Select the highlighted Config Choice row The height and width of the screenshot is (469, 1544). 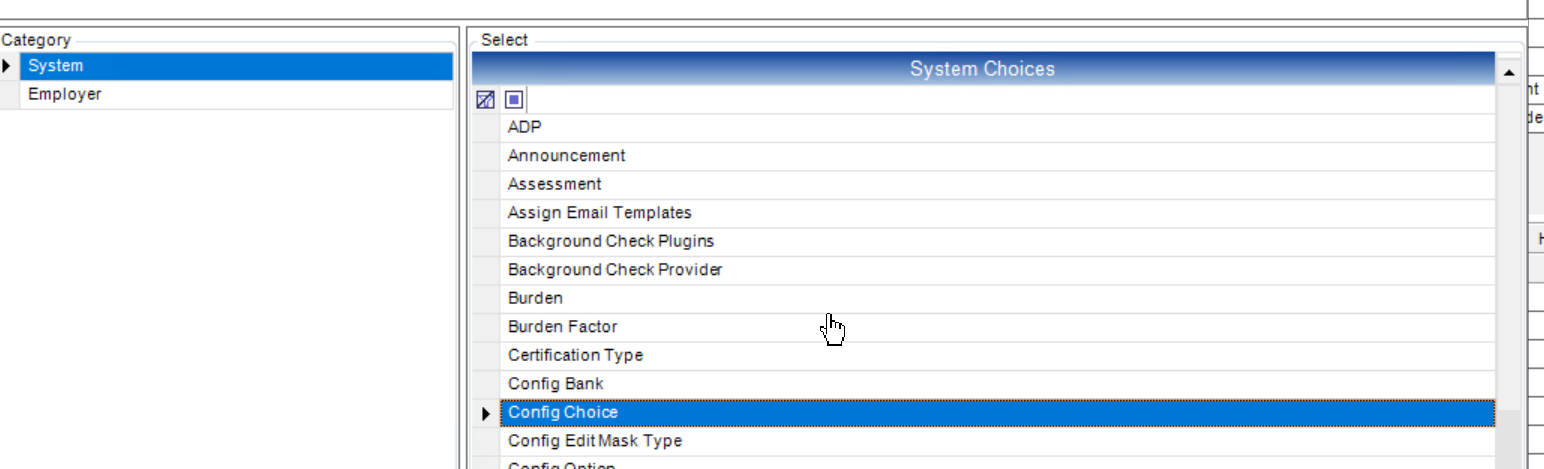coord(997,413)
